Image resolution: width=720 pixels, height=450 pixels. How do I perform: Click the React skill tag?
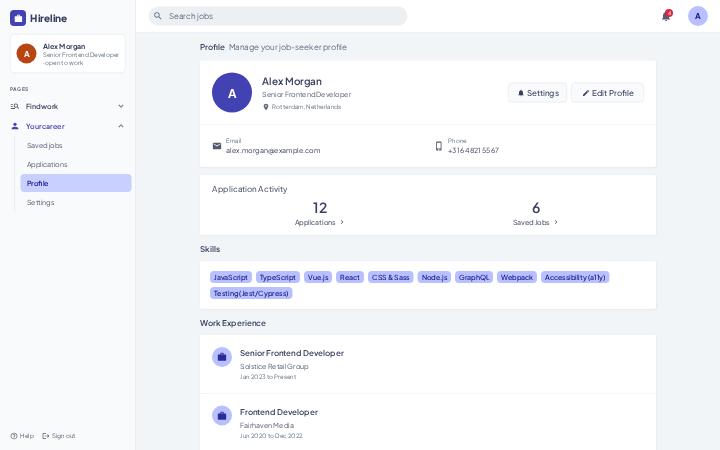(350, 277)
